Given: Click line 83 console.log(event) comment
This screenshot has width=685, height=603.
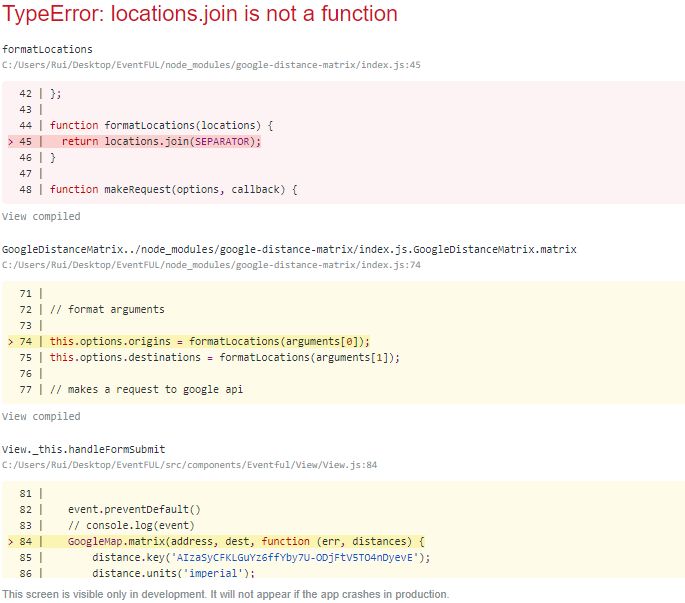Looking at the screenshot, I should [x=131, y=525].
